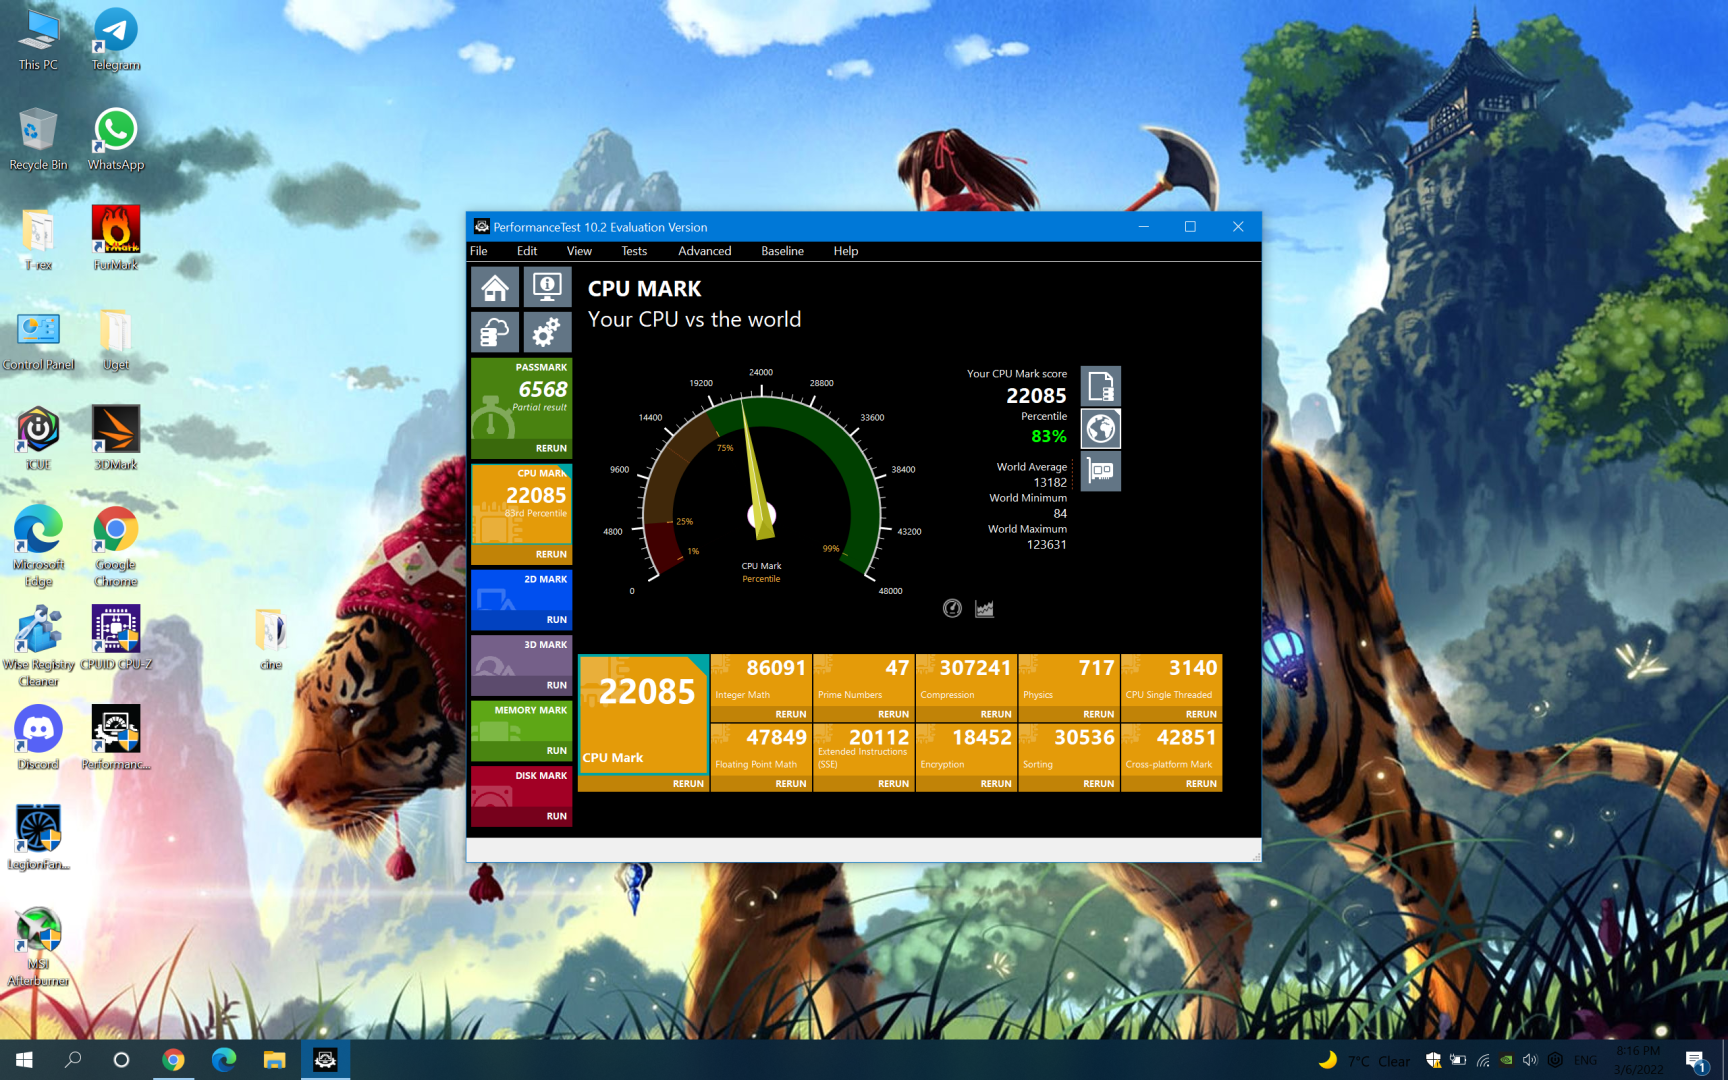Select the Discord desktop shortcut

coord(38,740)
